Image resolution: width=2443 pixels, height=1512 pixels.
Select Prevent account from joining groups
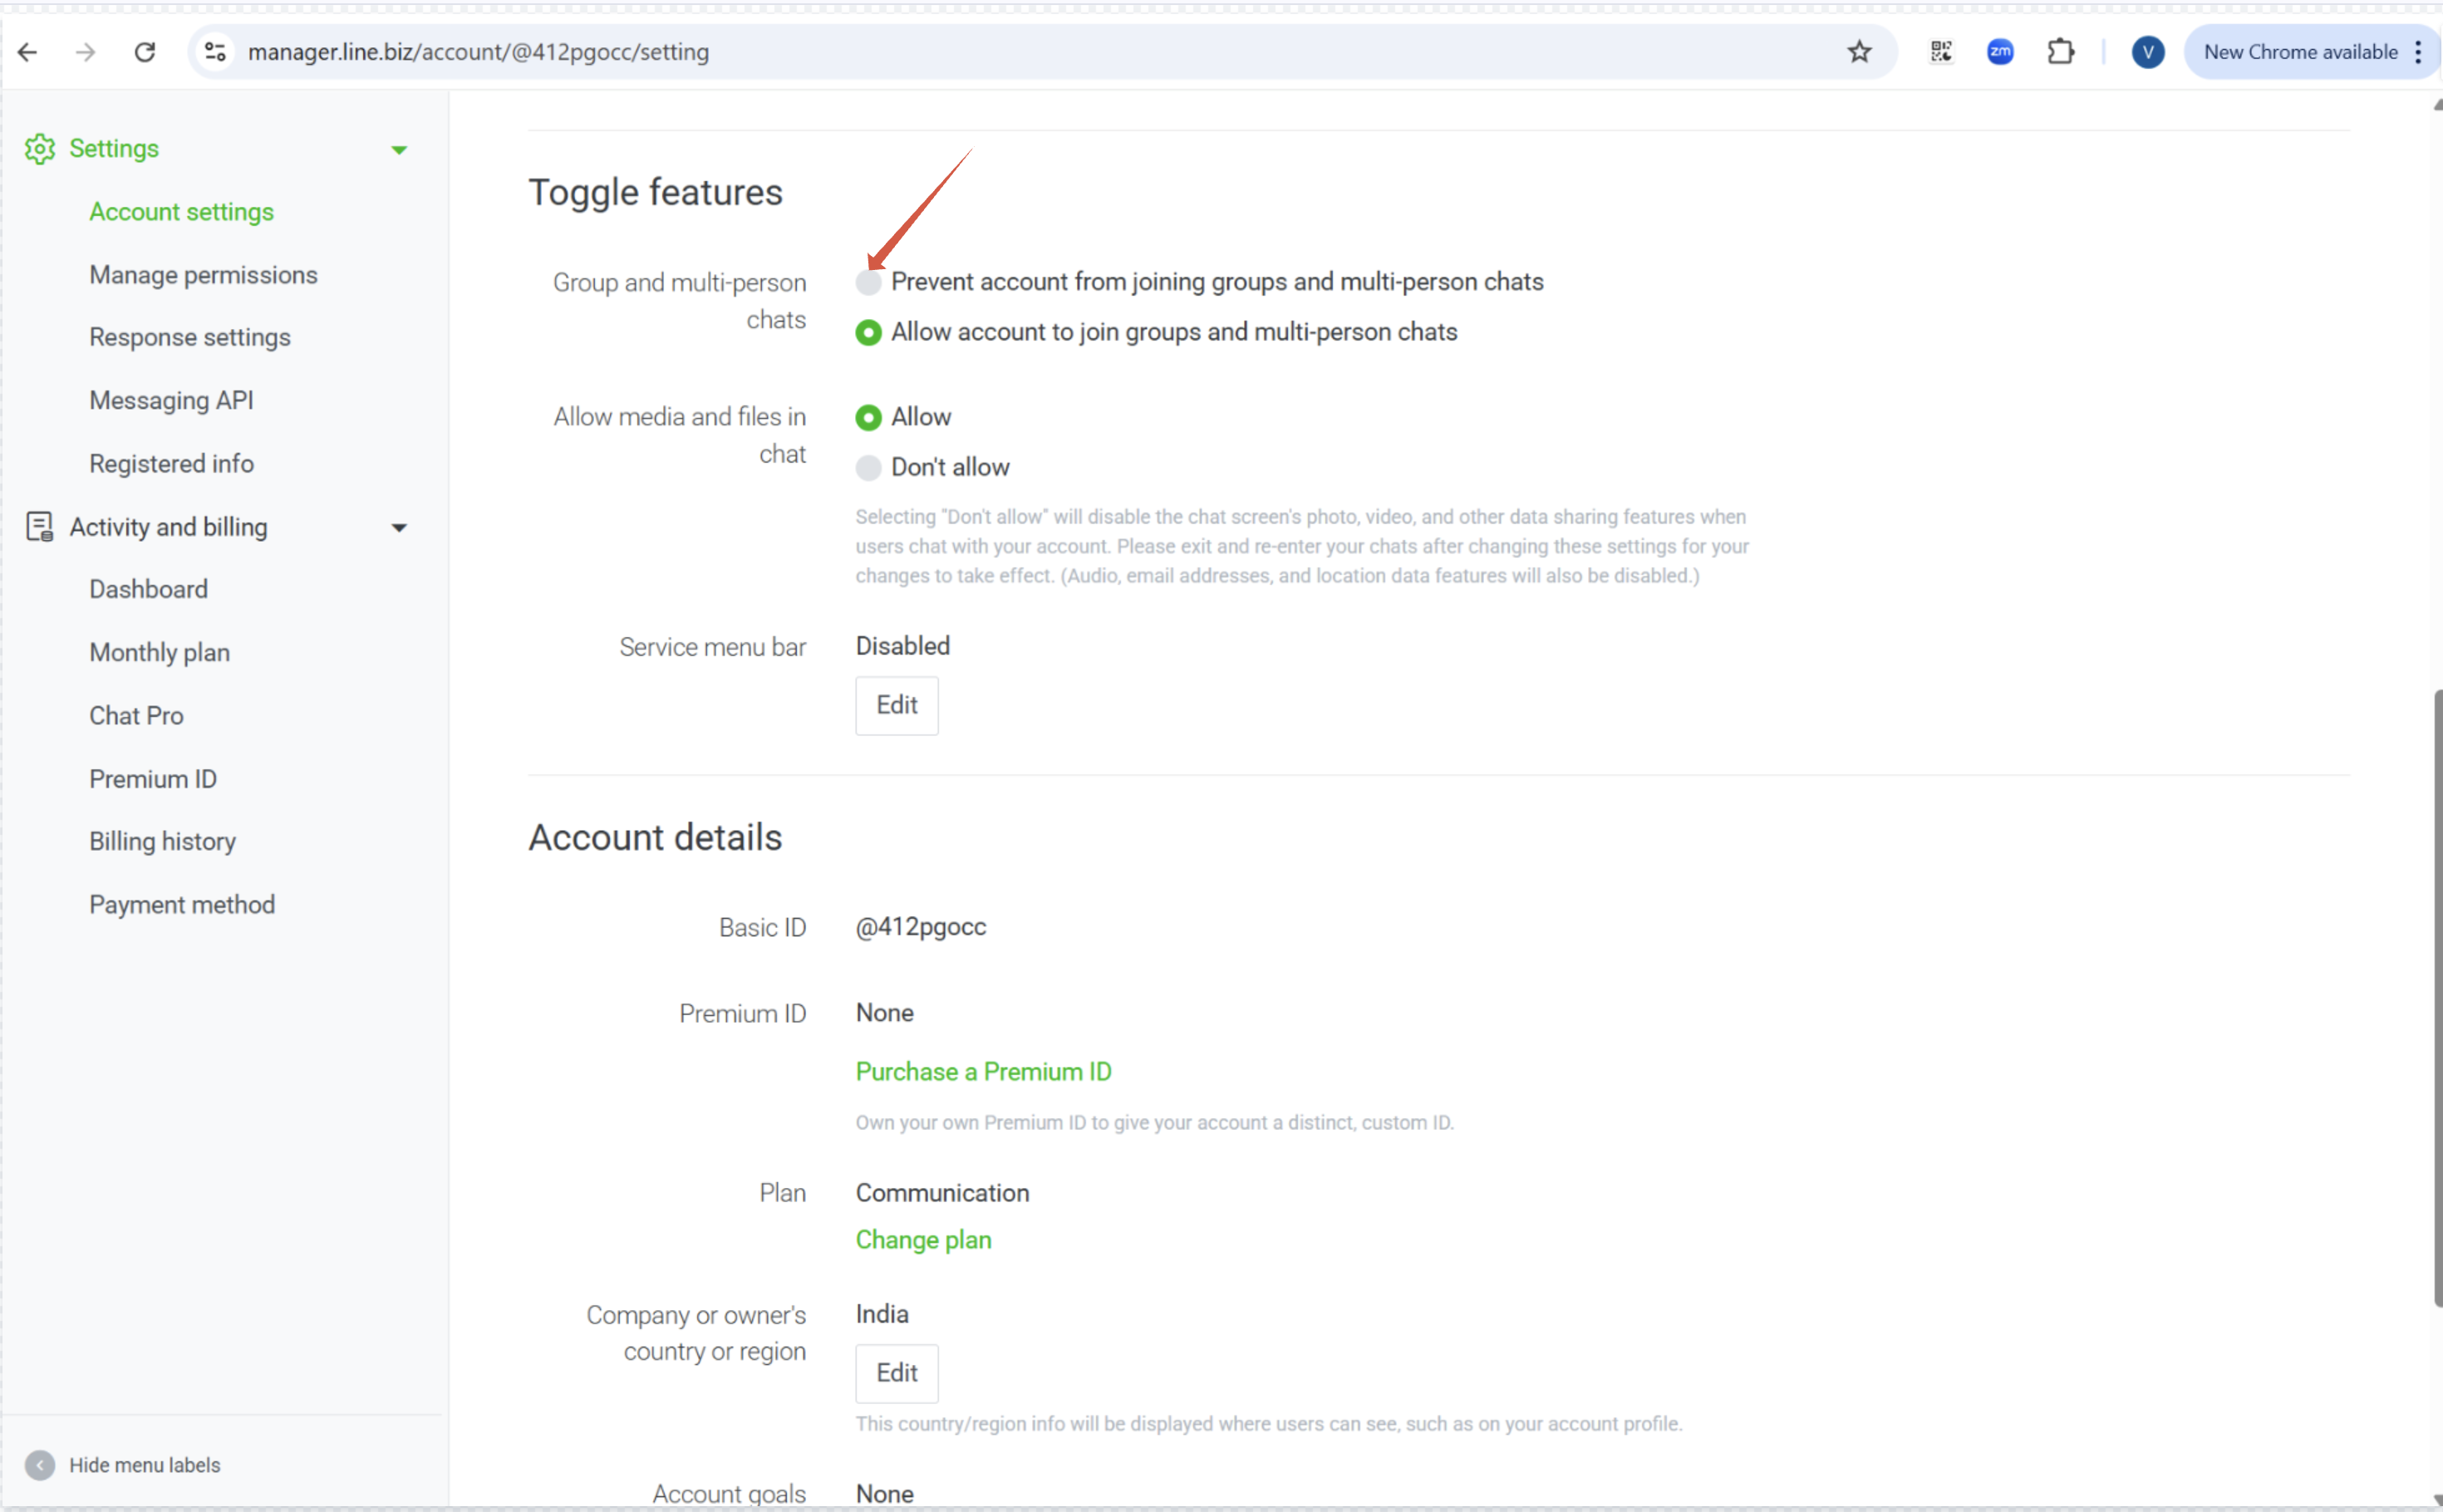pyautogui.click(x=868, y=283)
